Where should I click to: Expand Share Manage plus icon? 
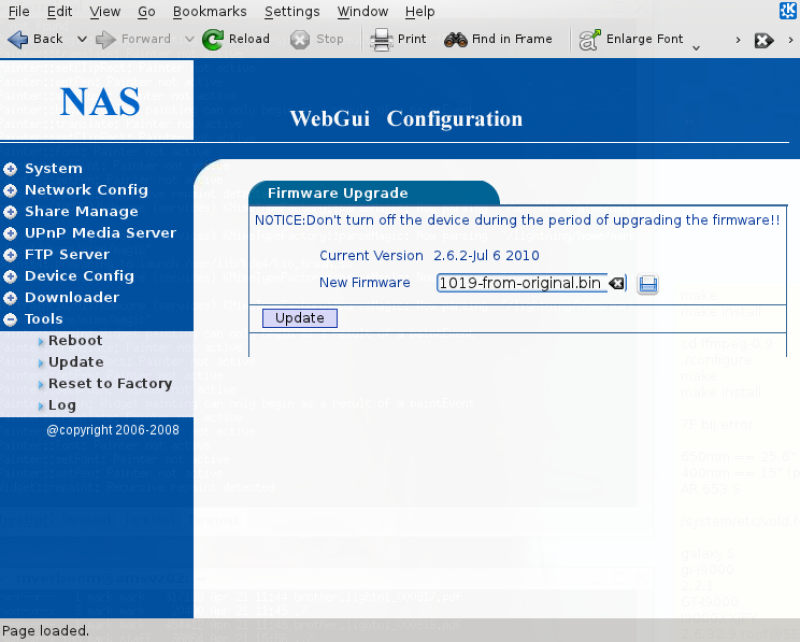pos(10,212)
